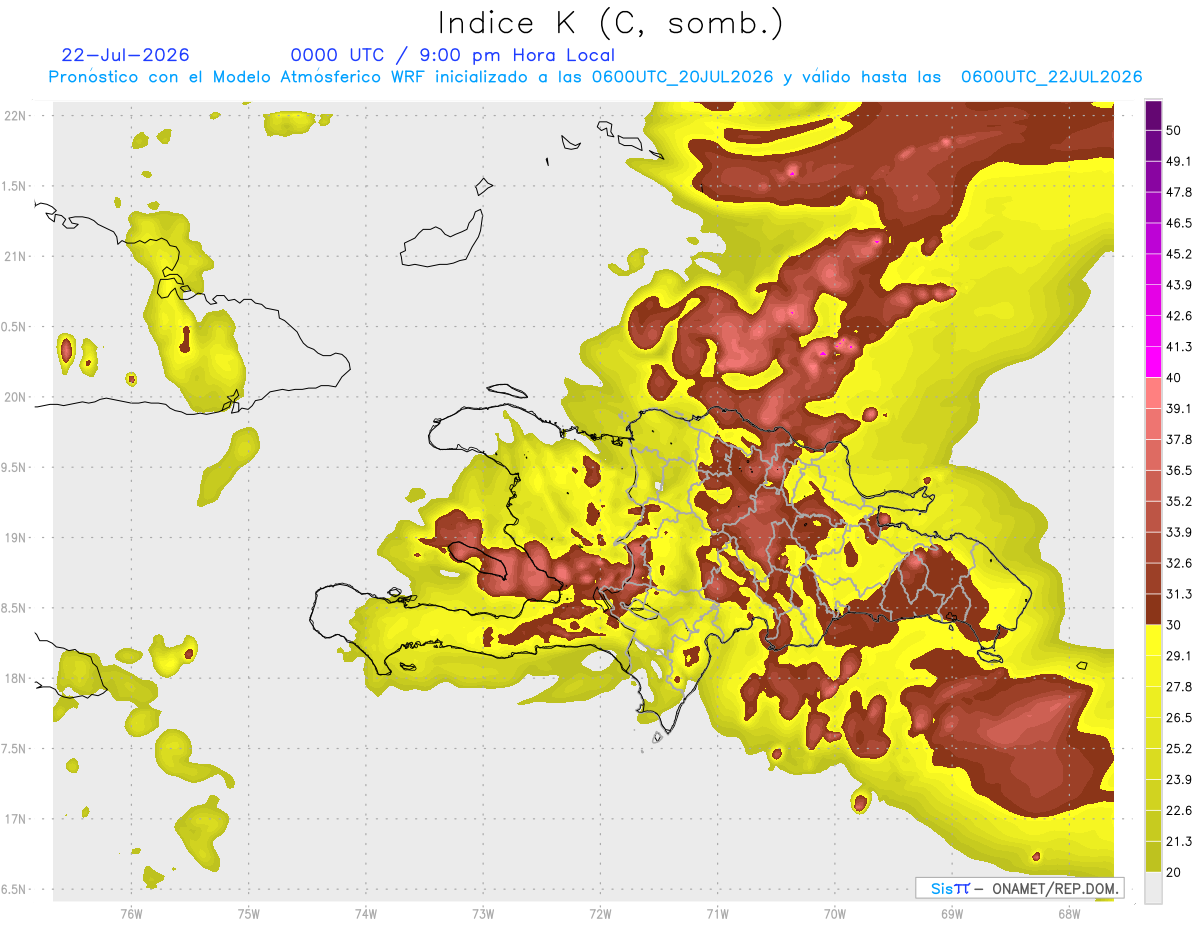The height and width of the screenshot is (927, 1200).
Task: Click the '42.6' colorbar label
Action: 1179,316
